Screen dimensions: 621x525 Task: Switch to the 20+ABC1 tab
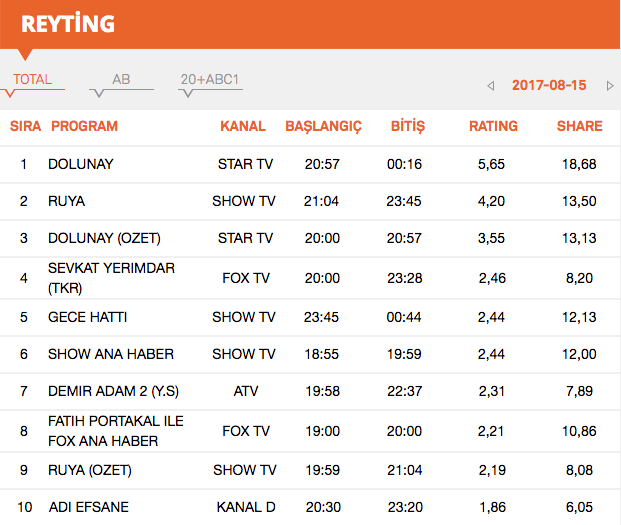point(210,80)
